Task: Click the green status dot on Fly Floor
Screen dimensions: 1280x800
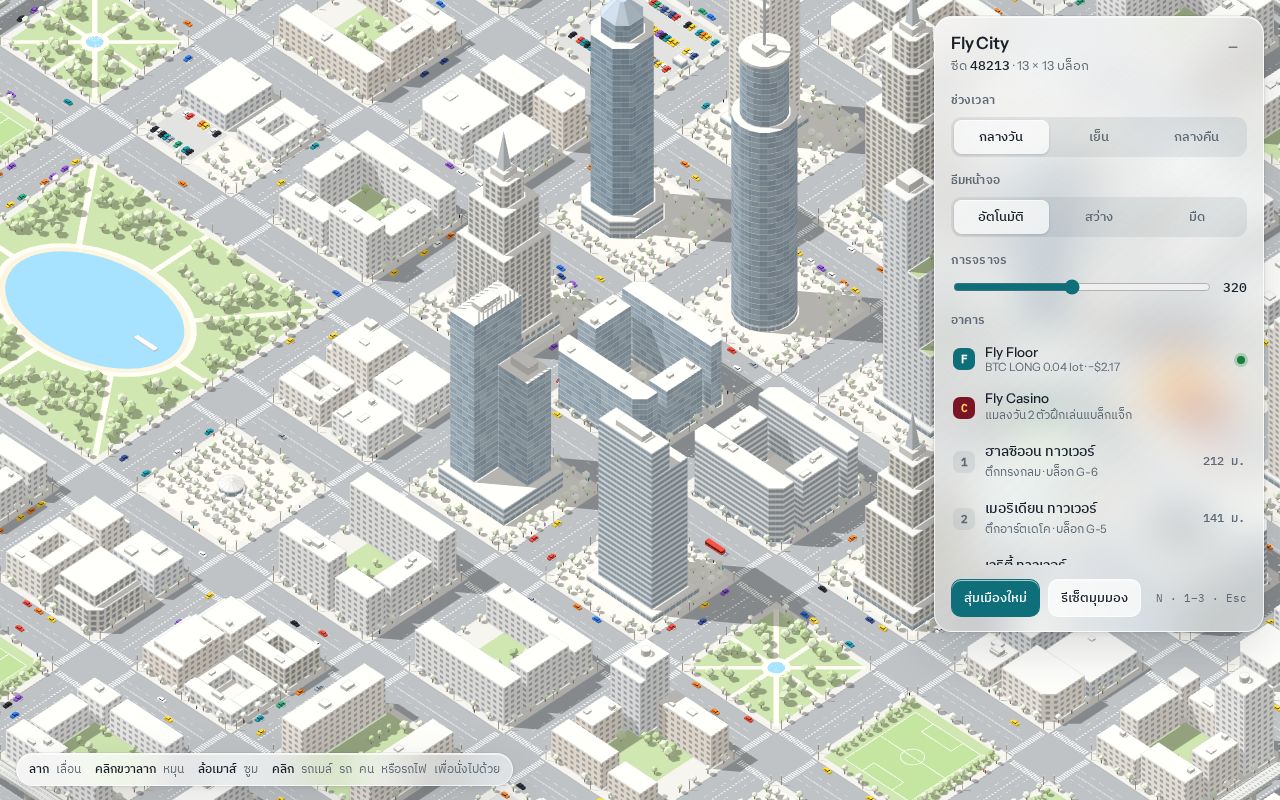Action: pyautogui.click(x=1241, y=360)
